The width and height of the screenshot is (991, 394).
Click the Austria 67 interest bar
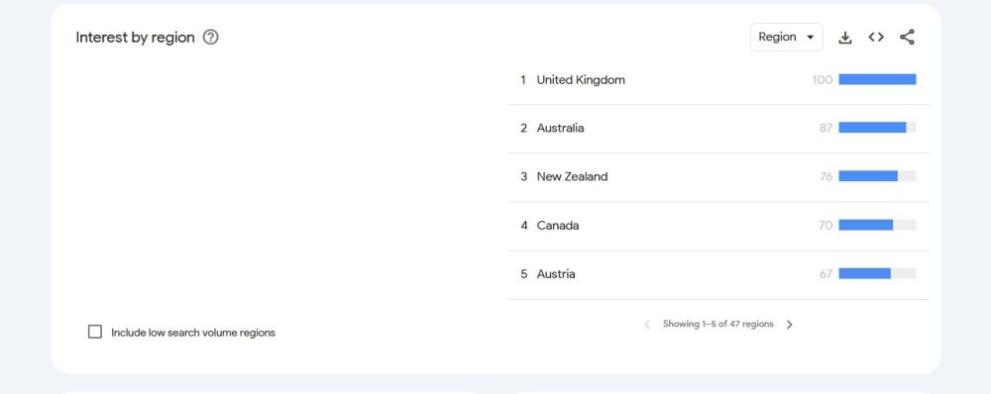[x=877, y=274]
